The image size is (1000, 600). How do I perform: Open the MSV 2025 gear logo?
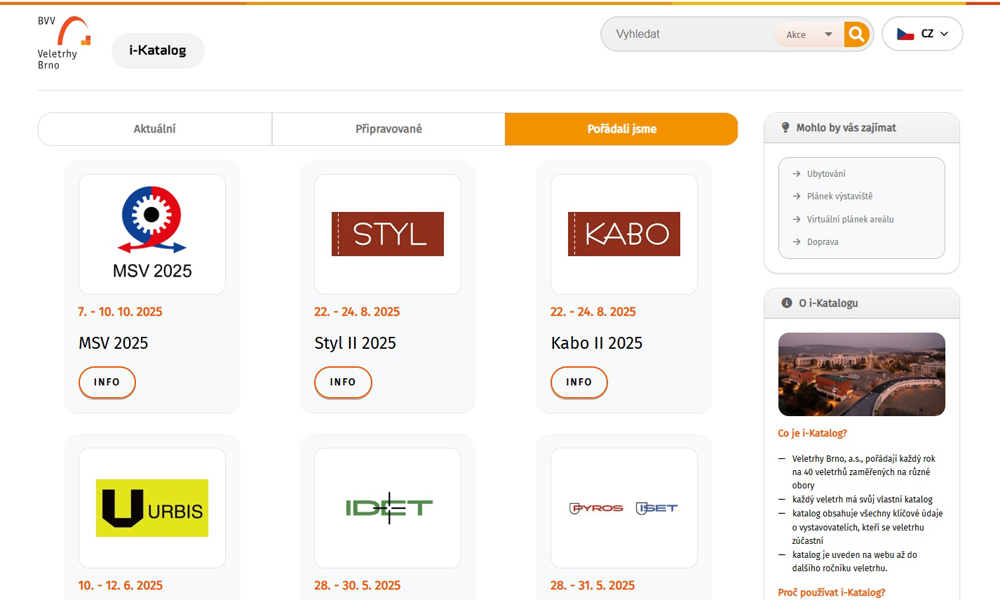[152, 234]
